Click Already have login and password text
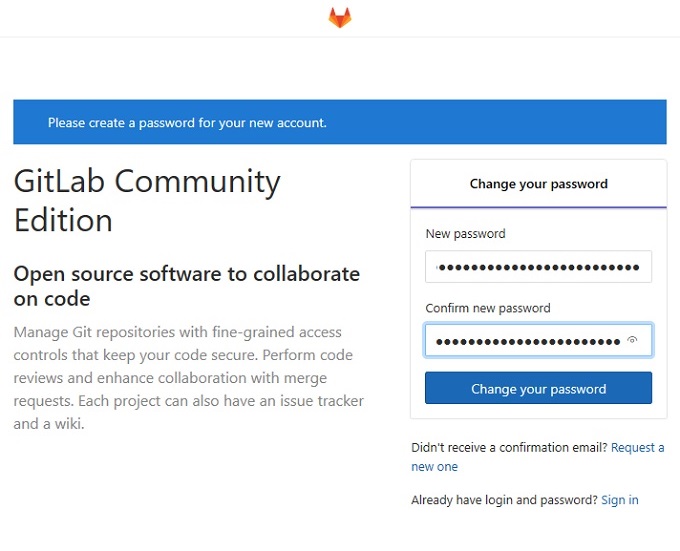Viewport: 680px width, 551px height. tap(504, 500)
